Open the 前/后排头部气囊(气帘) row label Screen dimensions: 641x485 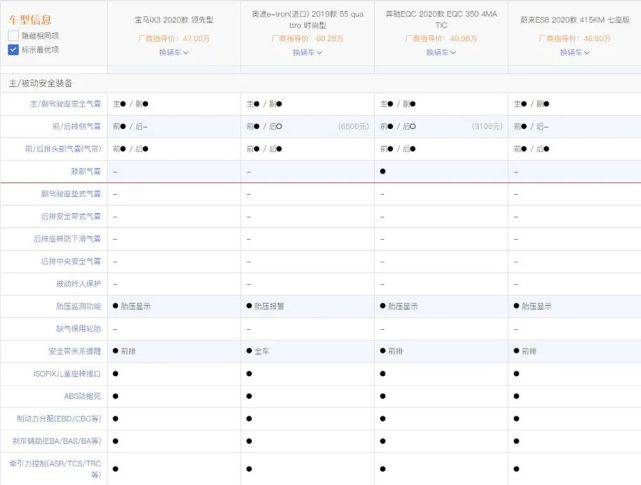[x=63, y=149]
